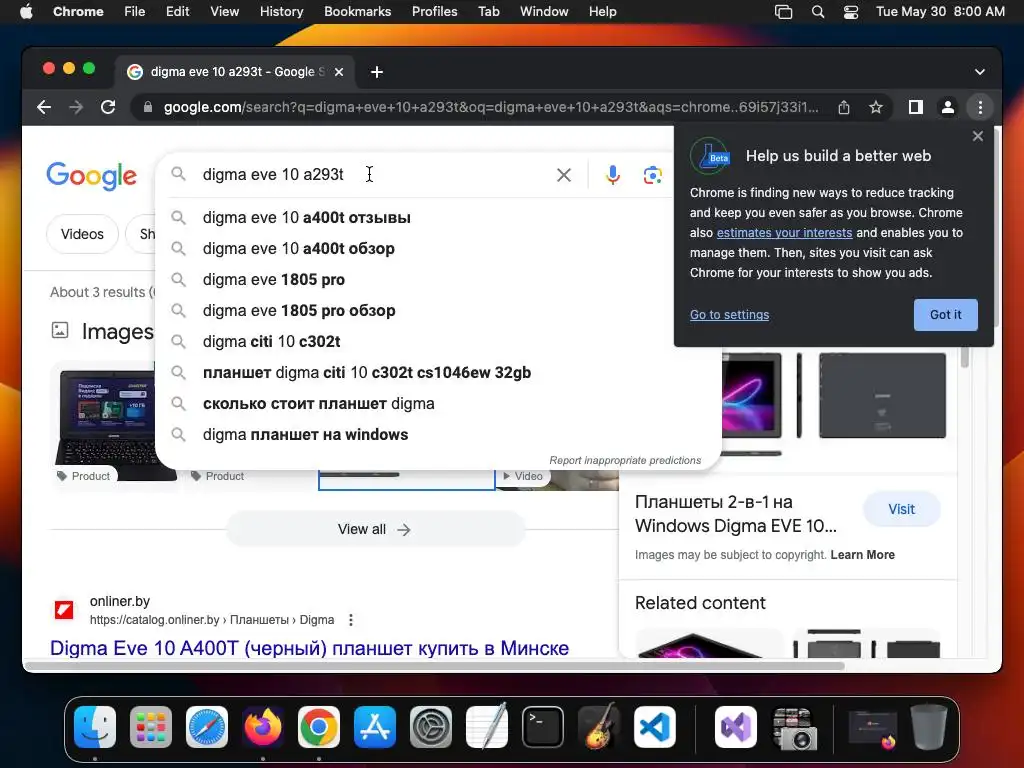Viewport: 1024px width, 768px height.
Task: Open the Bookmarks menu
Action: point(358,12)
